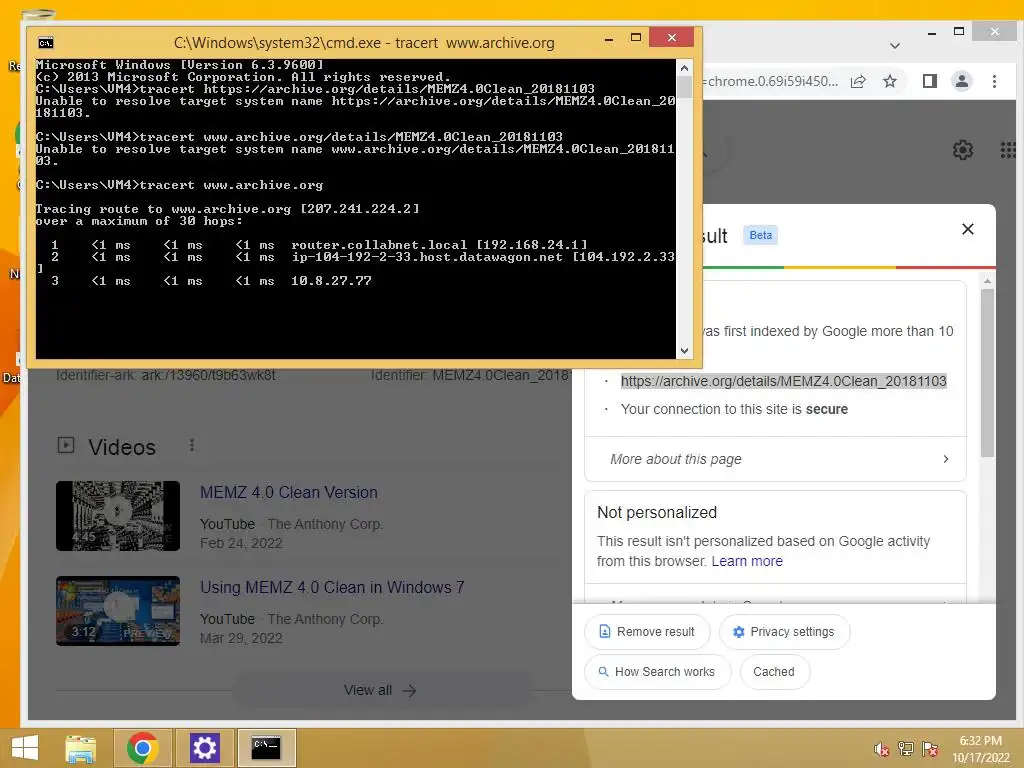This screenshot has width=1024, height=768.
Task: Click the Learn more link
Action: click(x=746, y=562)
